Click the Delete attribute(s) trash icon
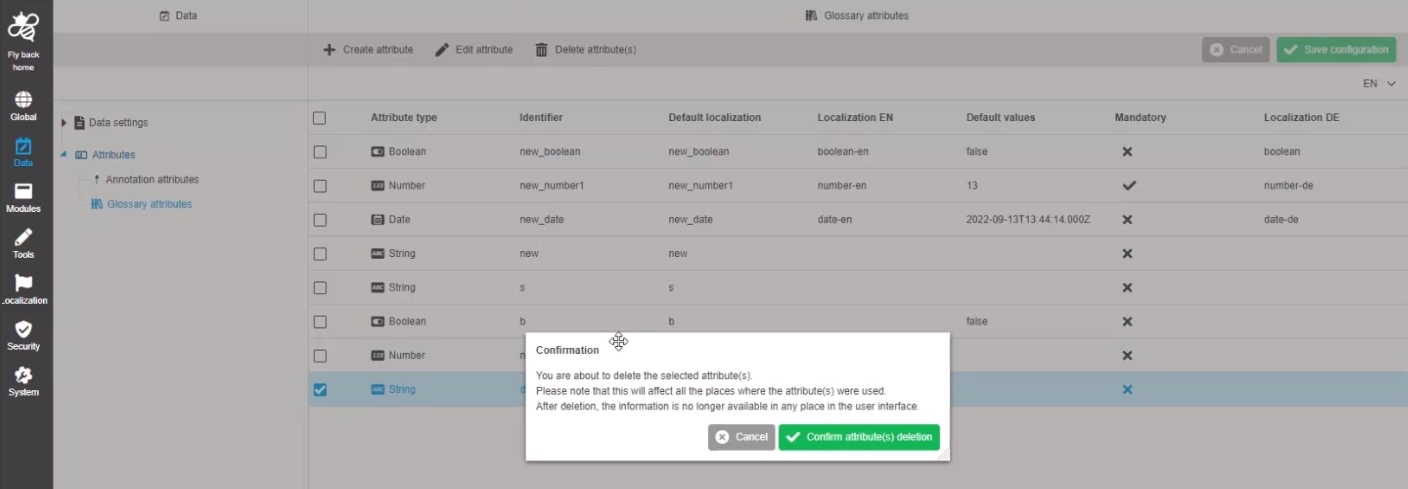This screenshot has width=1408, height=489. (x=541, y=50)
